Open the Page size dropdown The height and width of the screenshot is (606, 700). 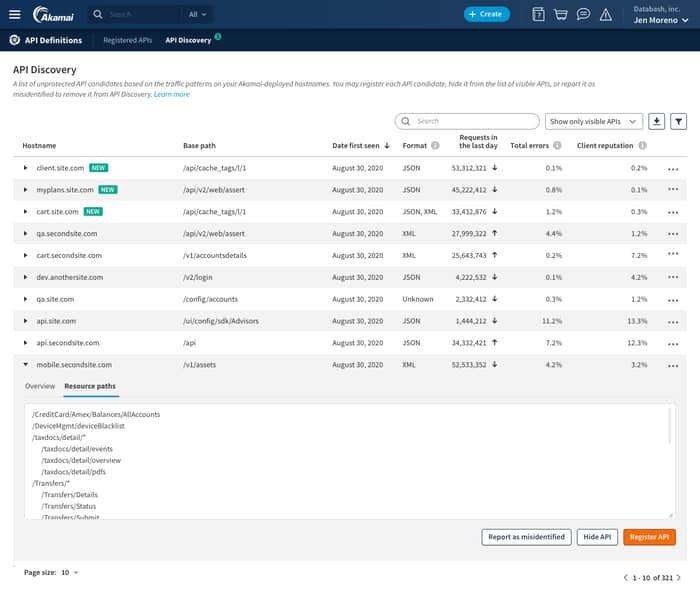click(x=69, y=572)
